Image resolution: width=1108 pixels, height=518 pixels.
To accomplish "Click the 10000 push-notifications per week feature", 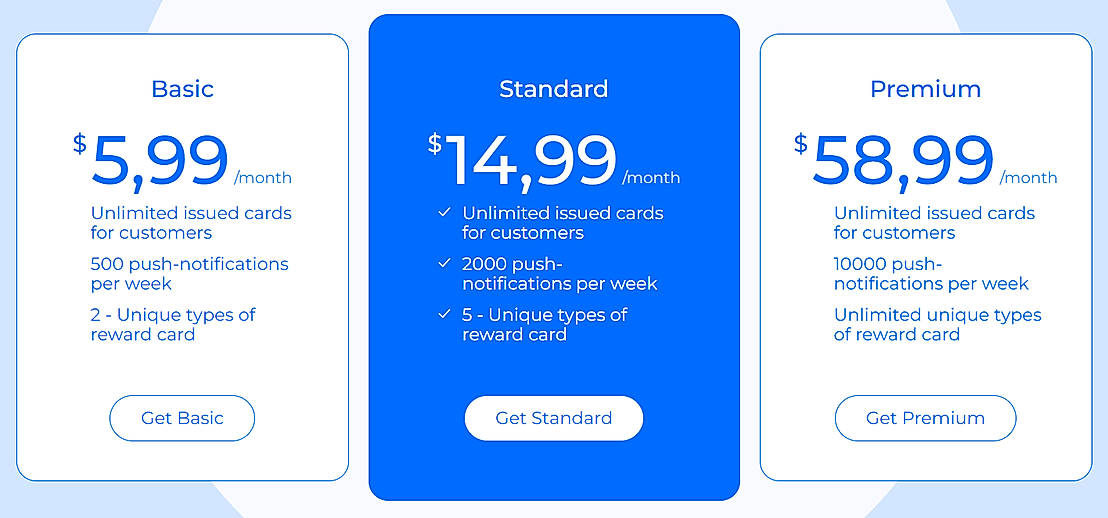I will (x=931, y=274).
